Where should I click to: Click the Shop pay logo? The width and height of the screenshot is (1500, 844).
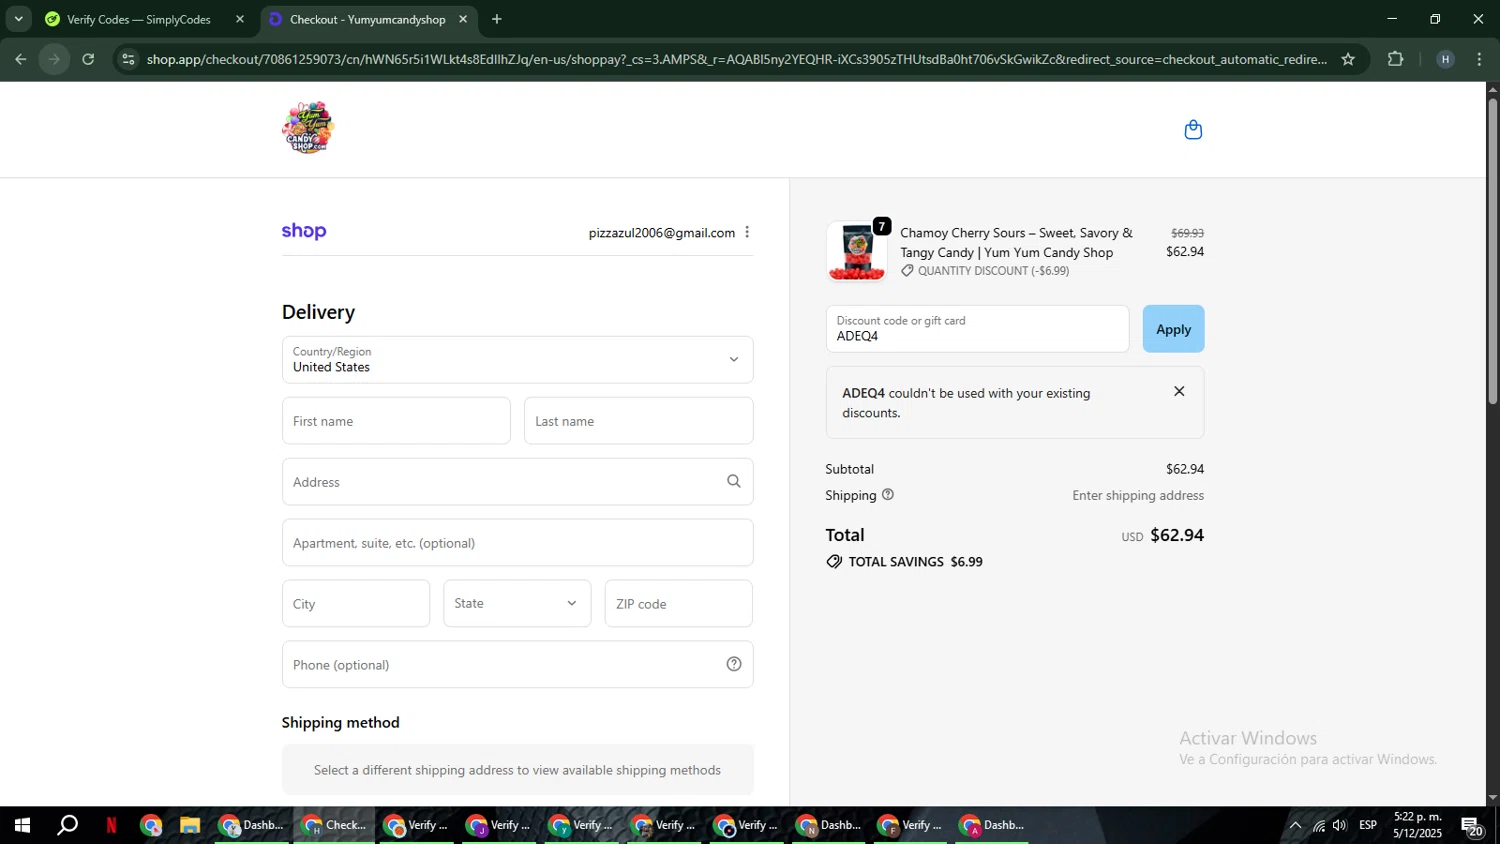click(x=304, y=231)
